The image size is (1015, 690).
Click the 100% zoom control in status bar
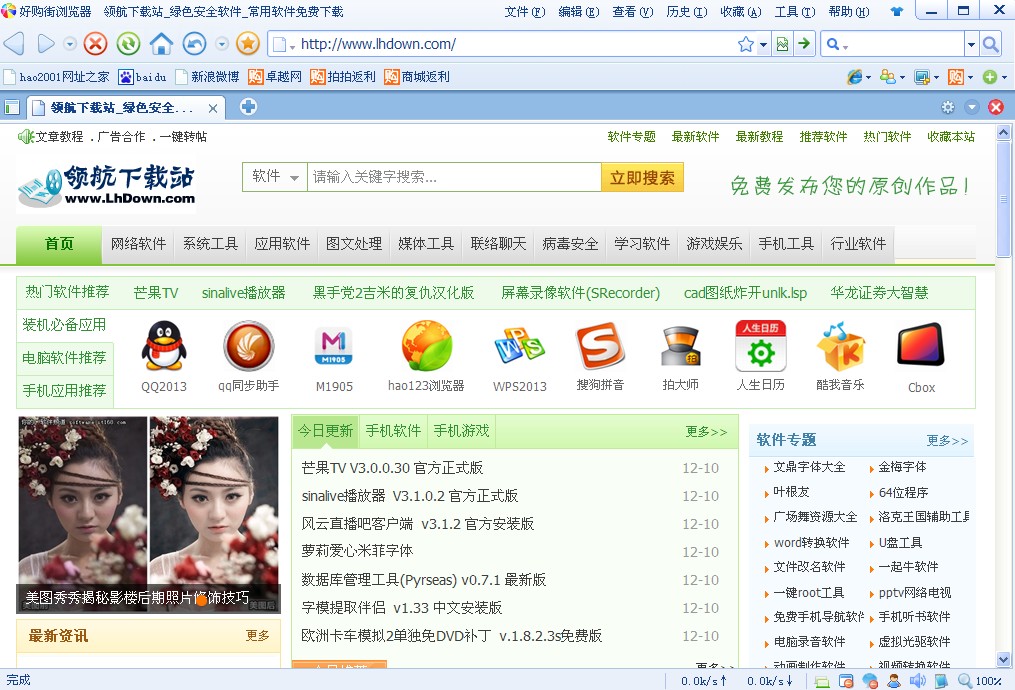(x=980, y=681)
